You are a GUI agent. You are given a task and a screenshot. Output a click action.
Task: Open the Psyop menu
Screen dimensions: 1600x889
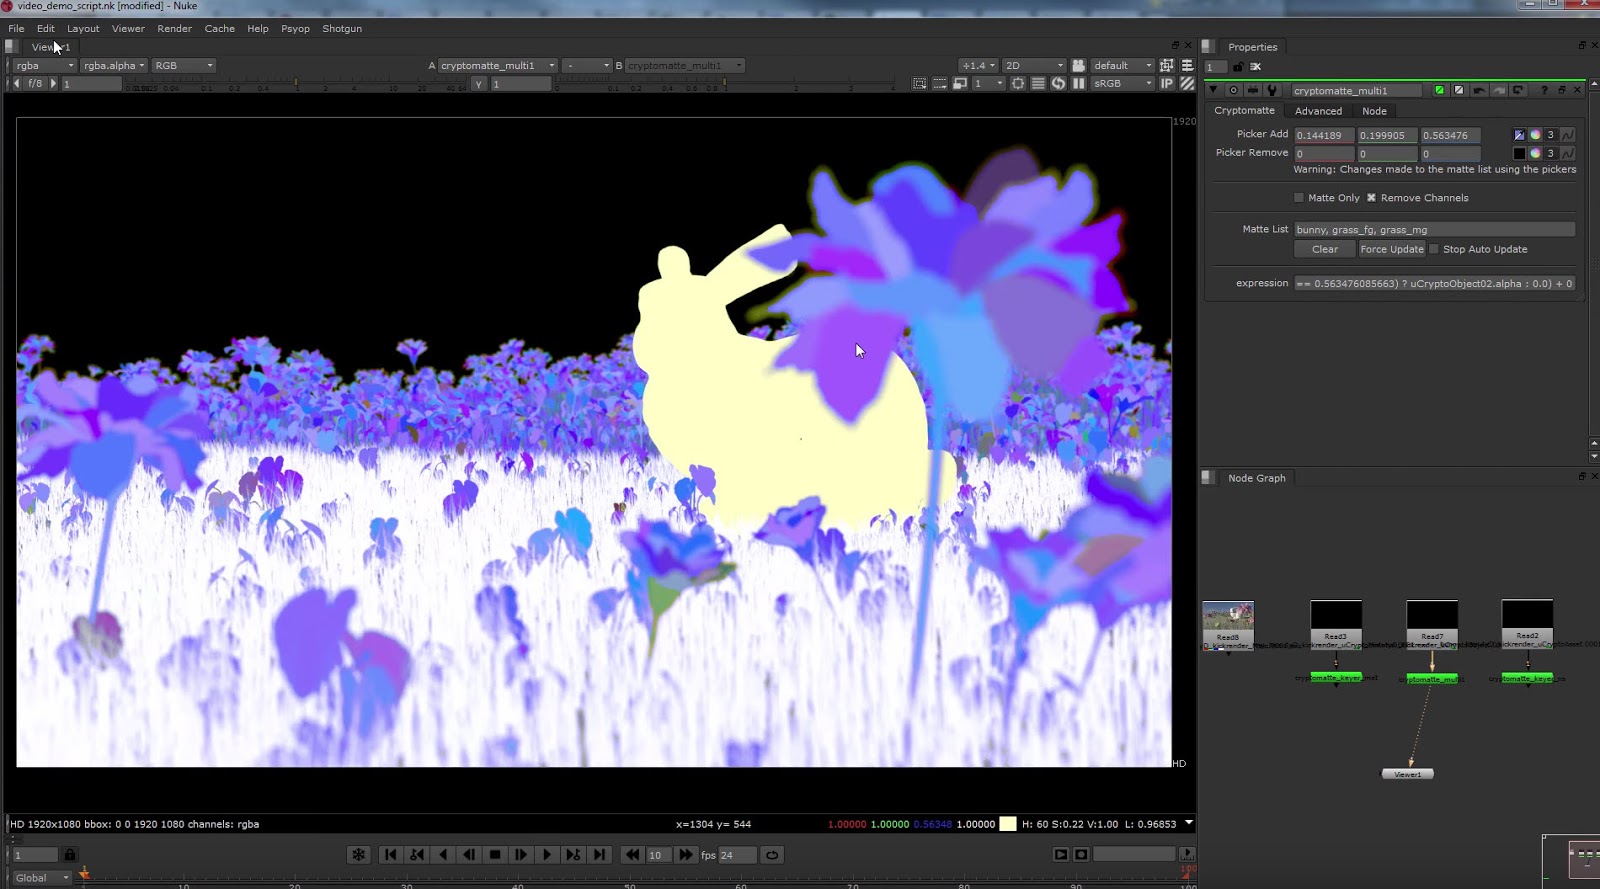pos(295,28)
